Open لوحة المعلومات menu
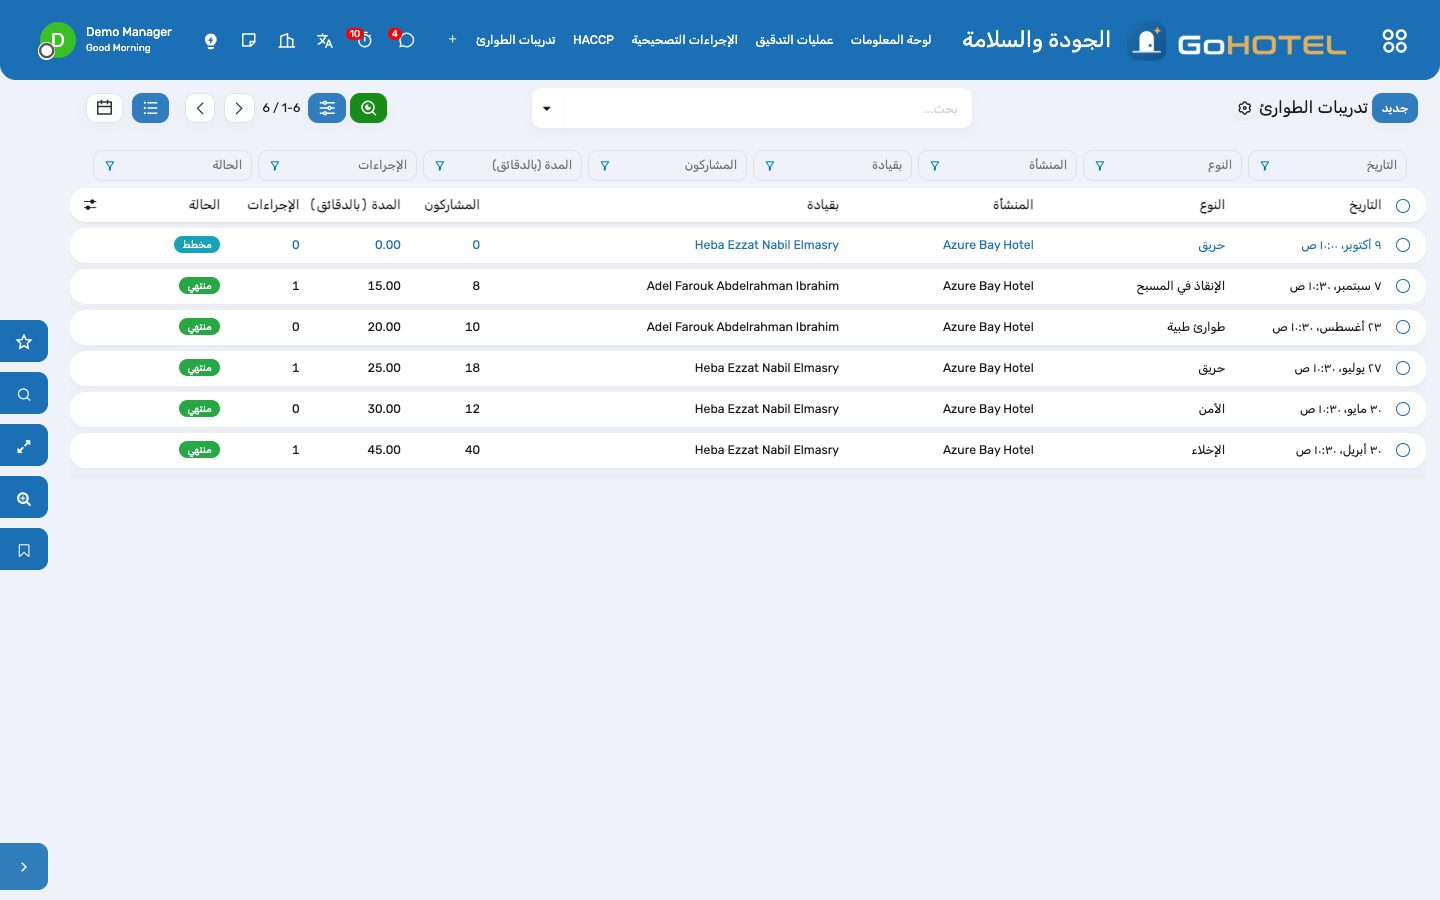 (x=891, y=40)
